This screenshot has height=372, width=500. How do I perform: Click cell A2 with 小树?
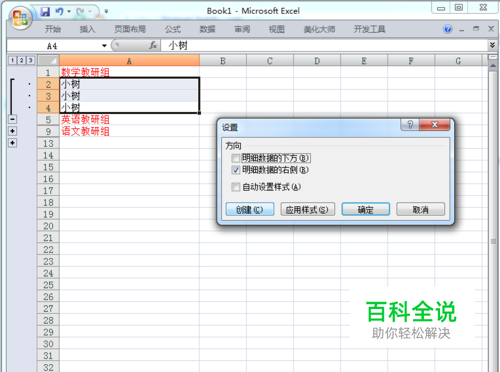tap(129, 84)
